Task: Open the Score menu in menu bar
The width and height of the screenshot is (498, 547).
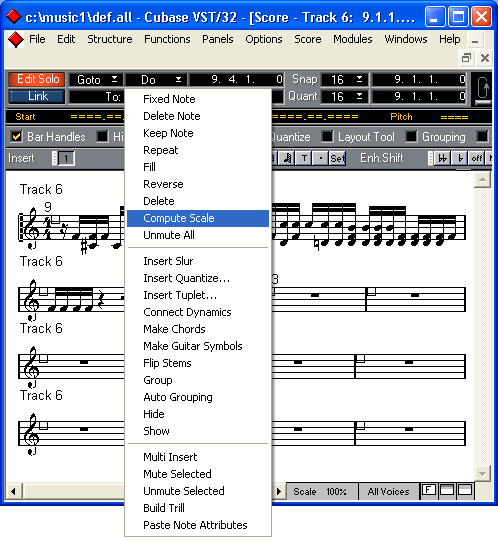Action: (308, 39)
